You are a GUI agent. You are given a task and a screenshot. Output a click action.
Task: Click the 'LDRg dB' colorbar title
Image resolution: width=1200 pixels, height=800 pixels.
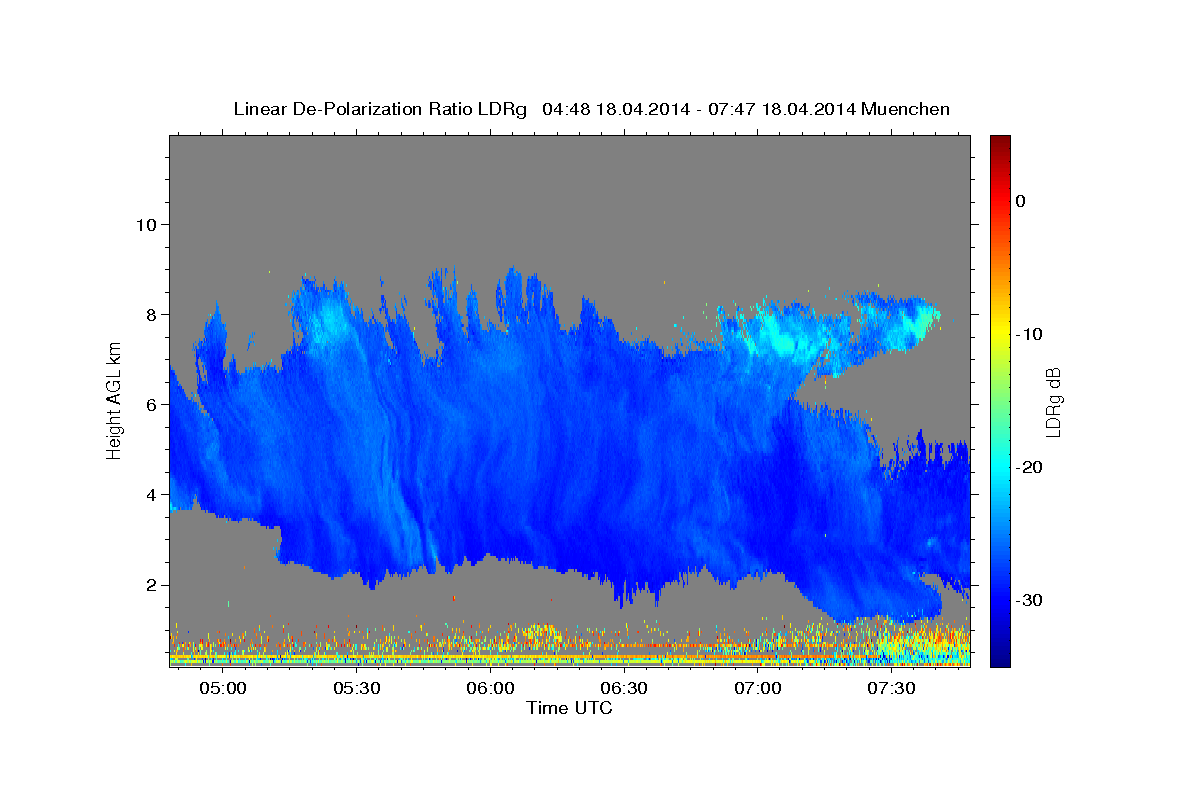point(1053,402)
